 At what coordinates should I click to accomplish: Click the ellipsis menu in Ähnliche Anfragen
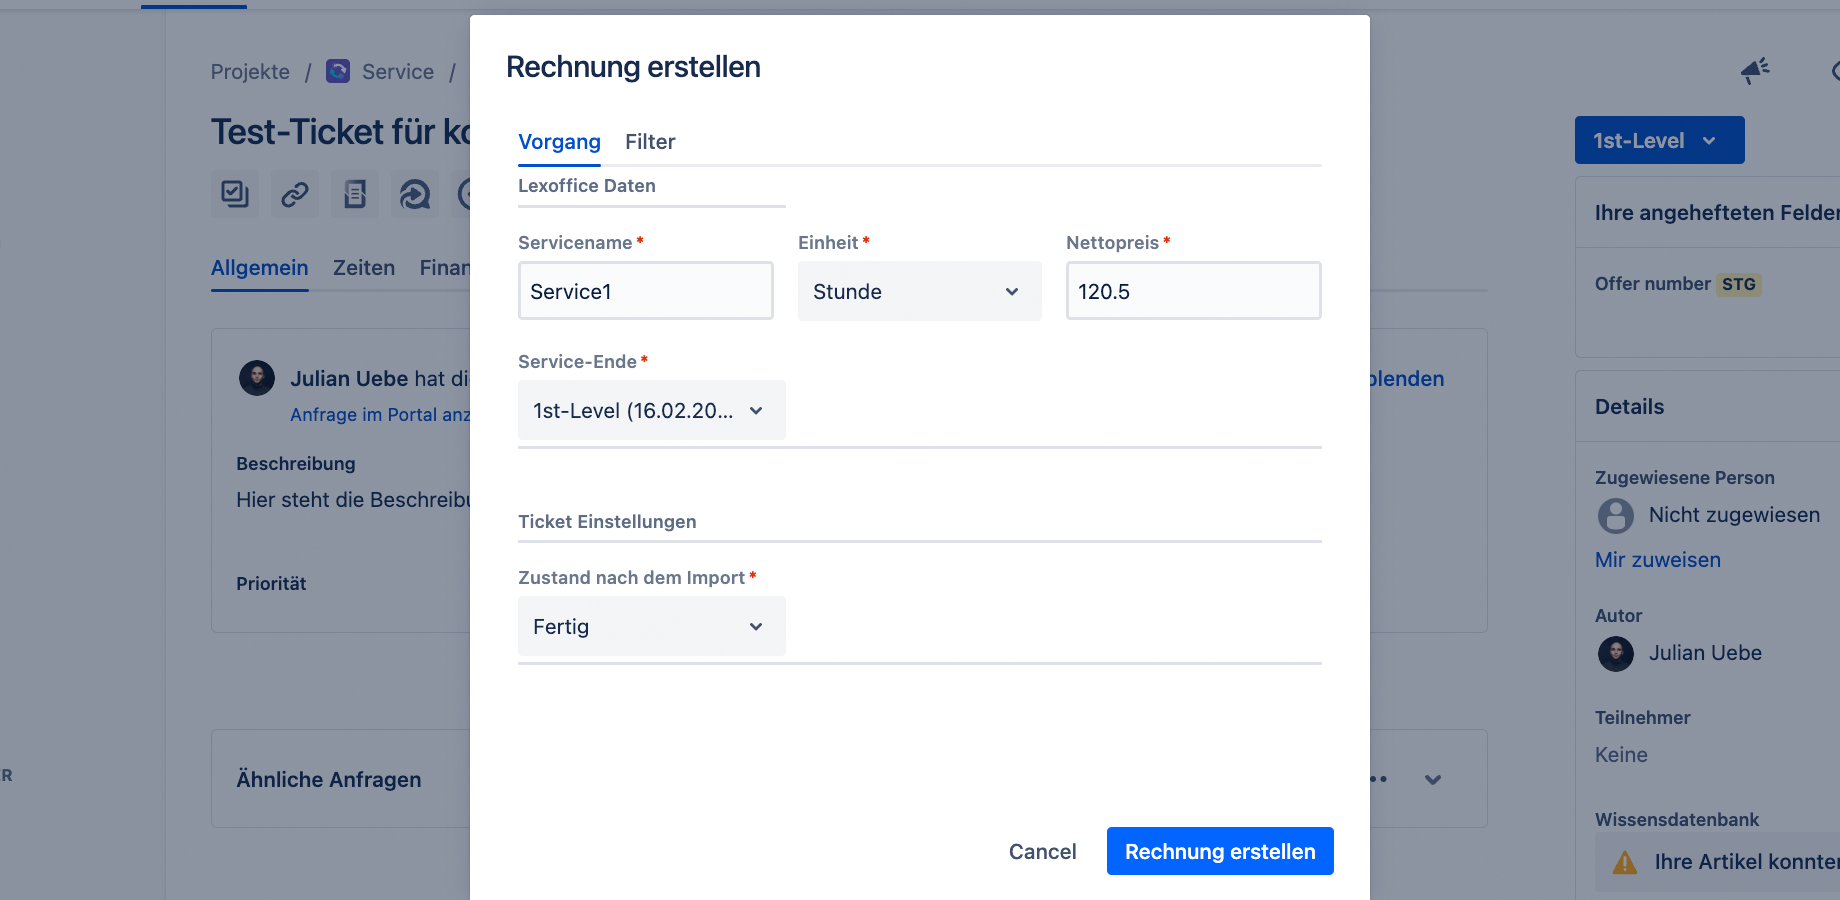click(x=1377, y=780)
